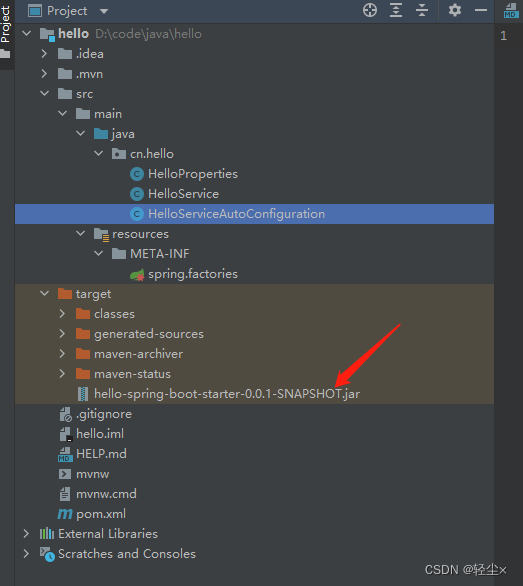
Task: Select the HelloService file name
Action: [x=184, y=194]
